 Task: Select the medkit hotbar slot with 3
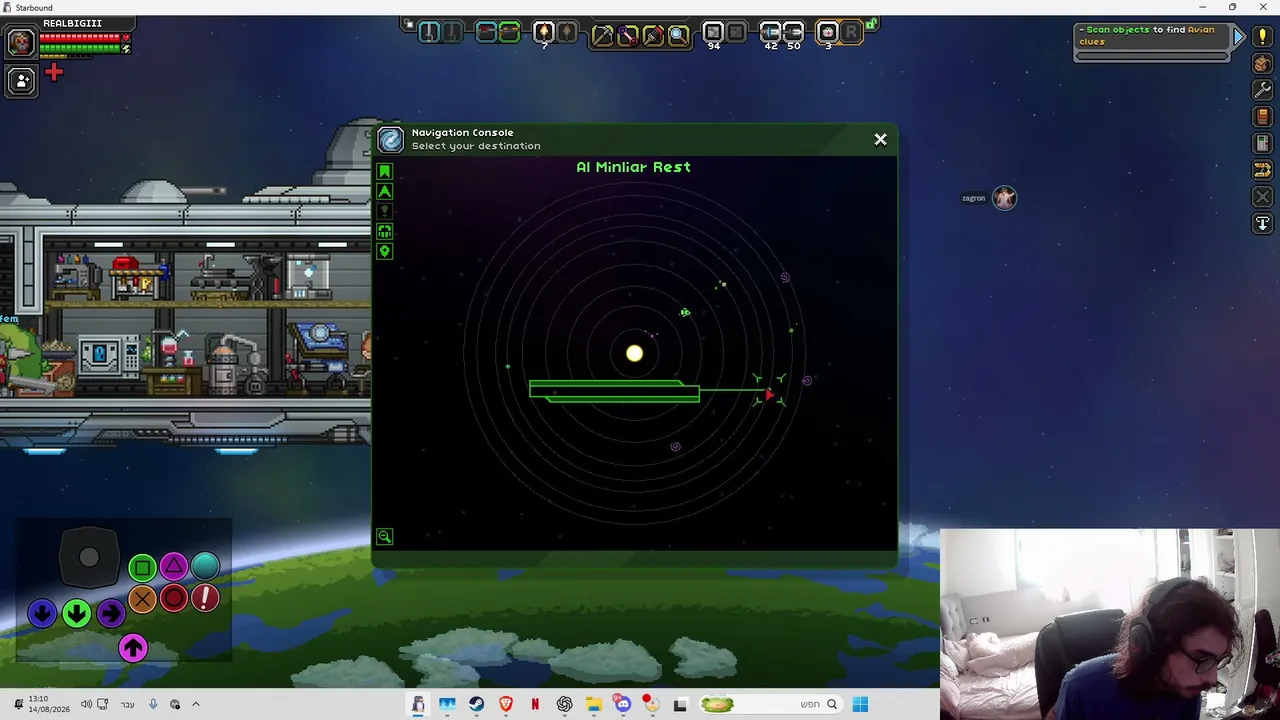(827, 33)
